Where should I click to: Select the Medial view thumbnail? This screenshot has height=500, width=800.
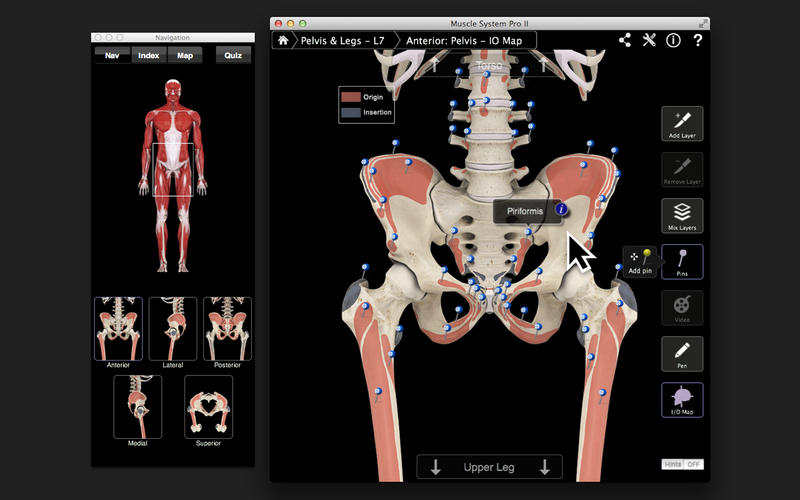click(x=138, y=407)
